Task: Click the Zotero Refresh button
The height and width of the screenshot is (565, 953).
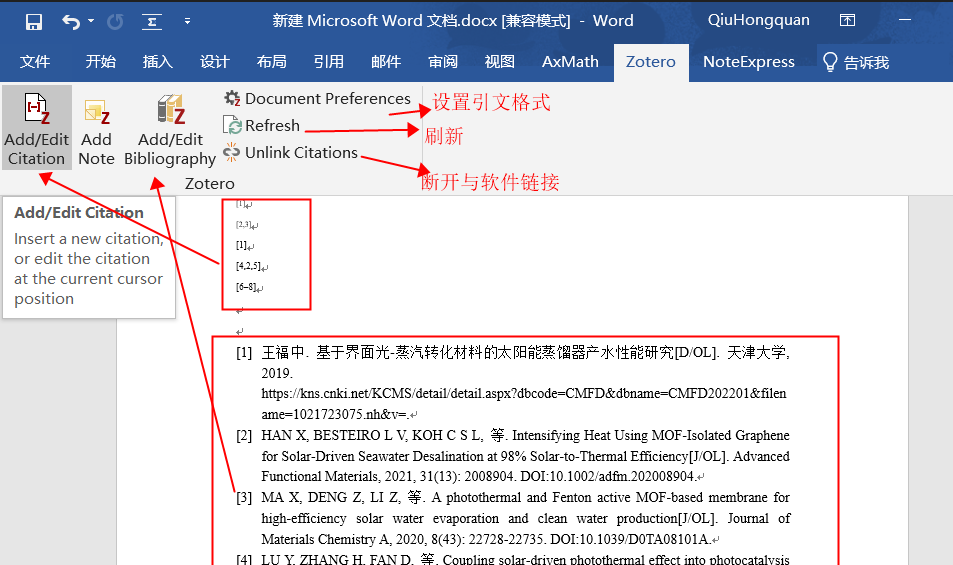Action: 262,126
